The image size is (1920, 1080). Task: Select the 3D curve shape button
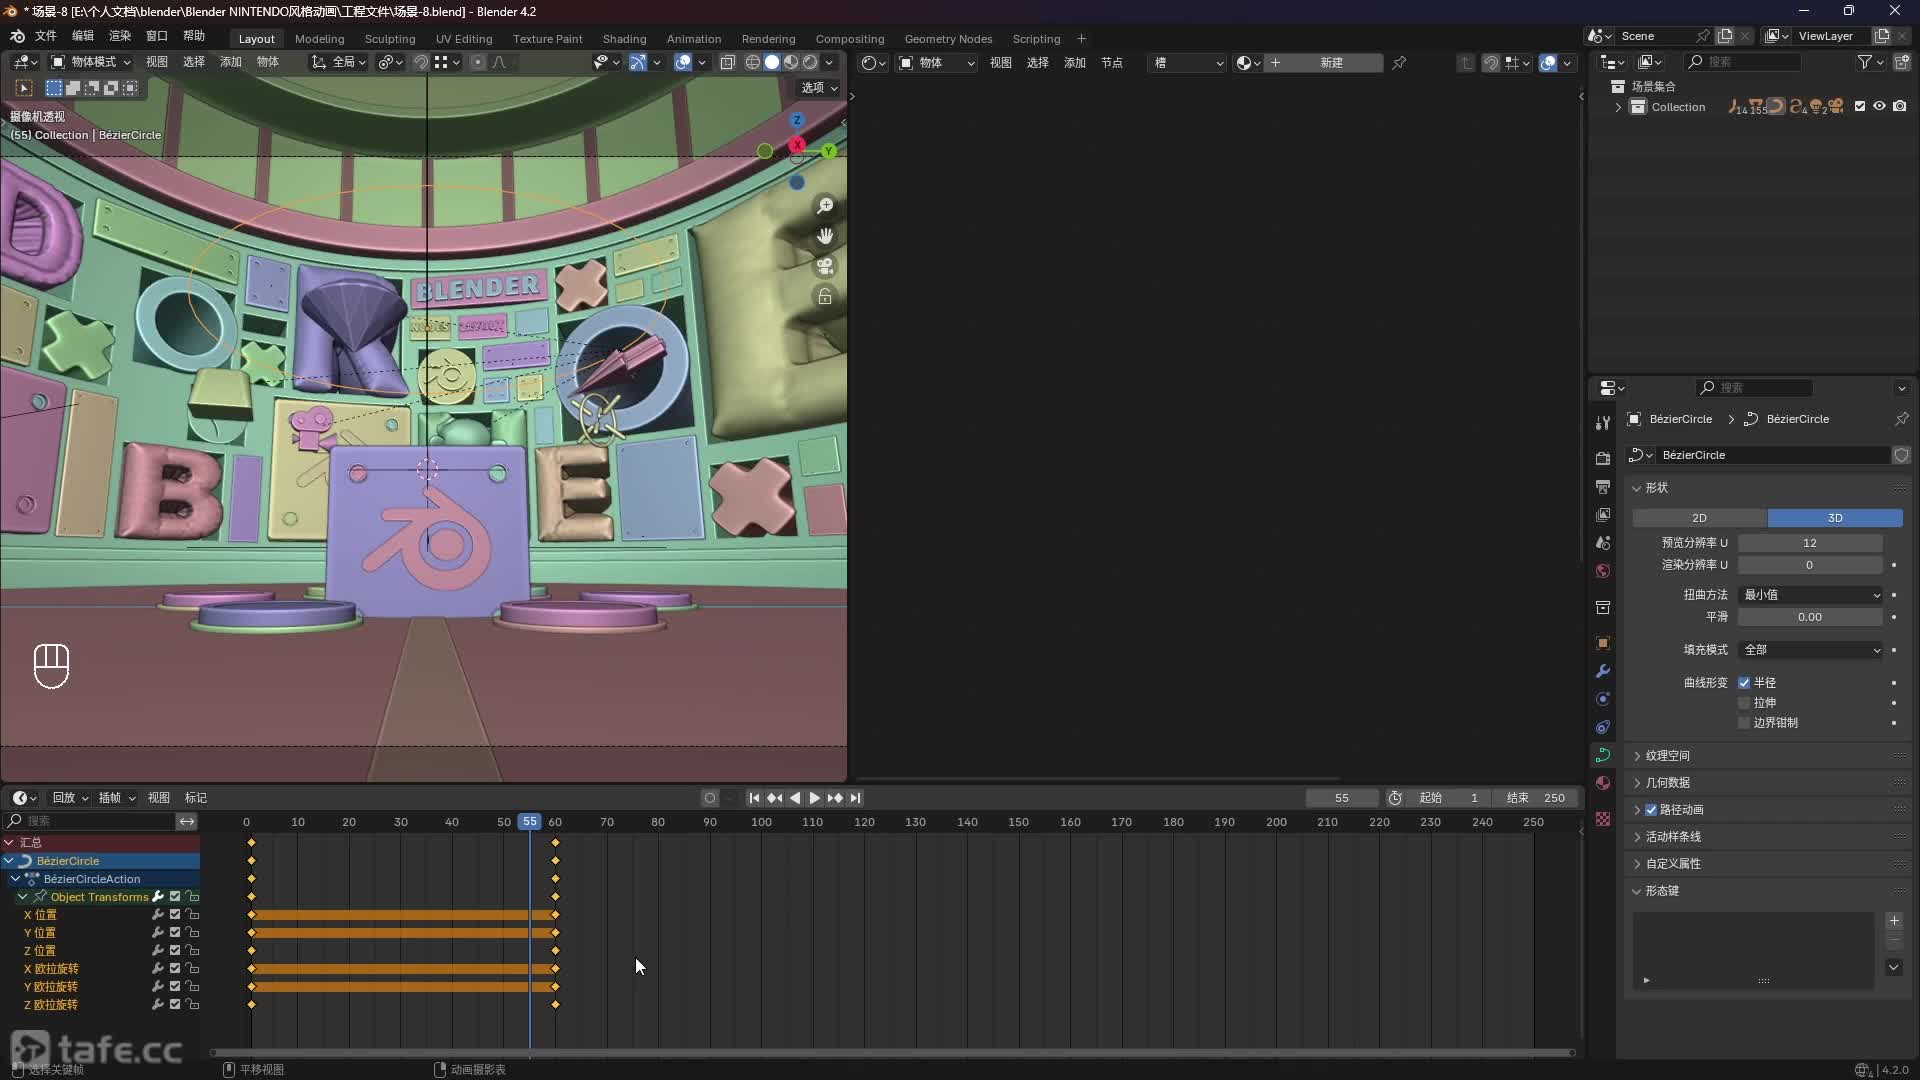(1835, 518)
